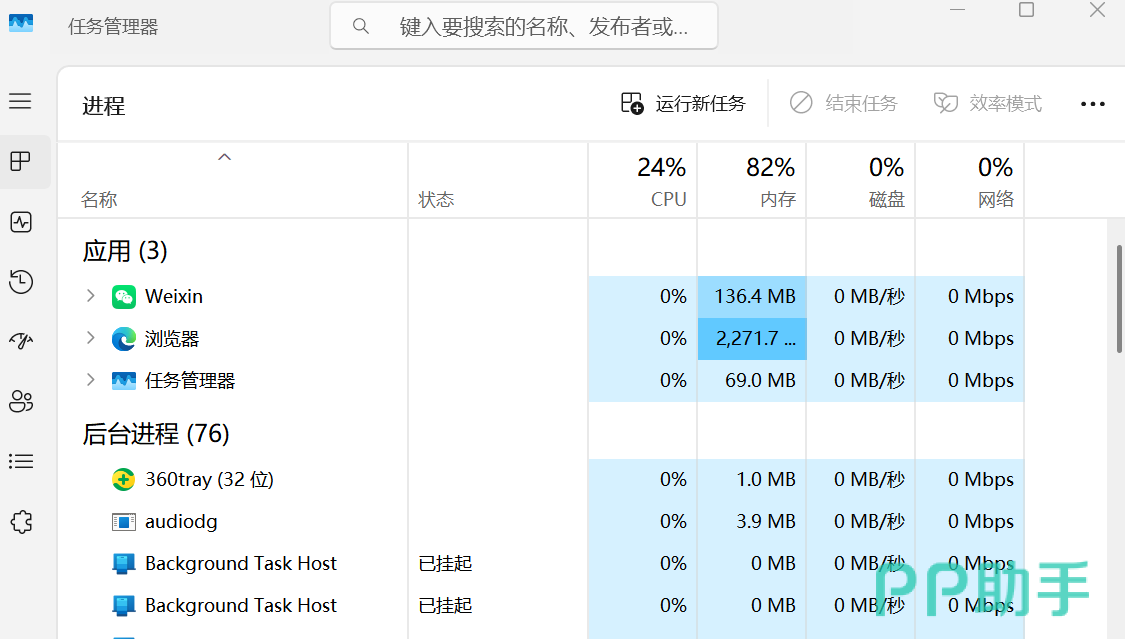Maximize the Task Manager window

pyautogui.click(x=1027, y=10)
